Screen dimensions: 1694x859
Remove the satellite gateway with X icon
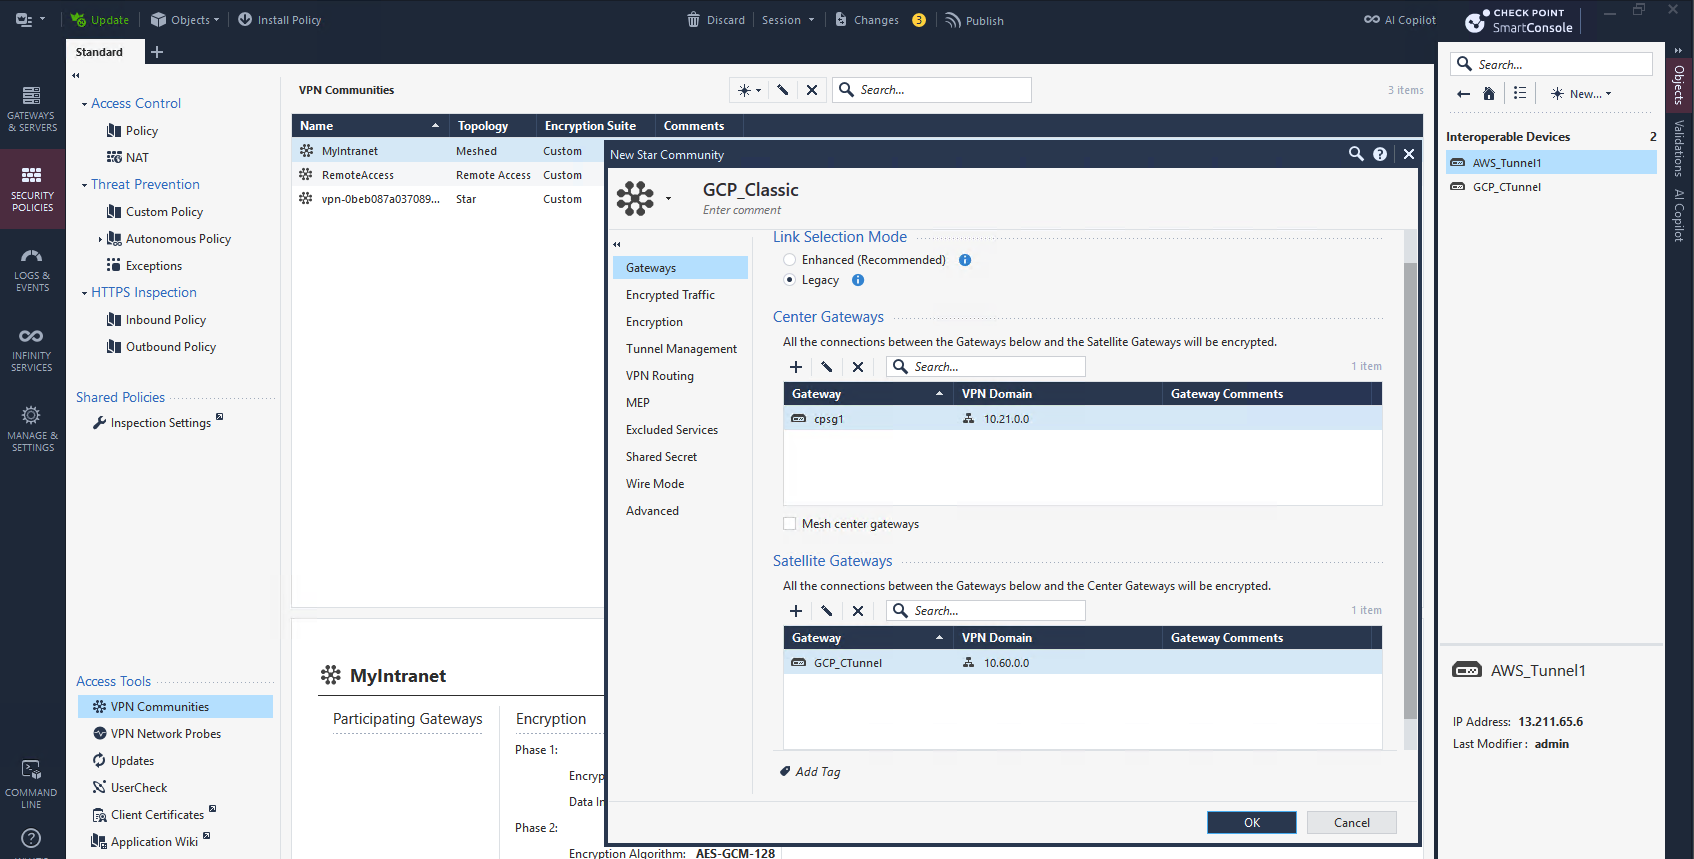858,611
